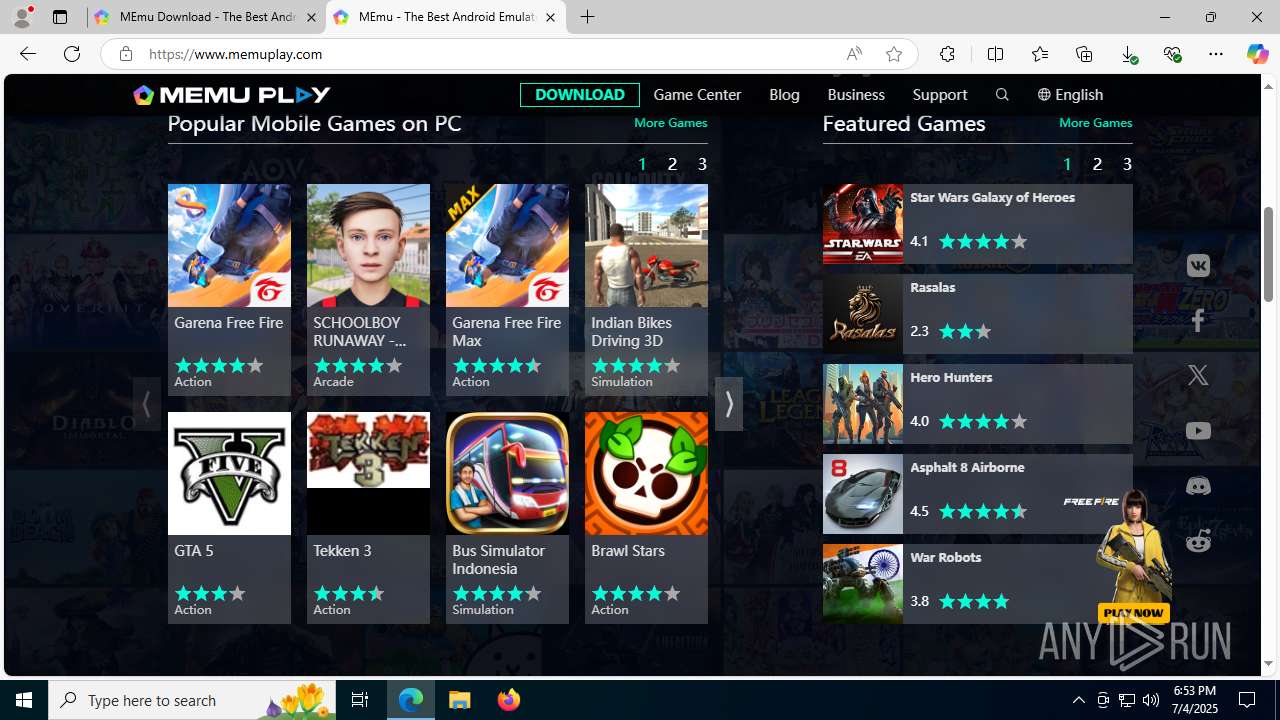
Task: Click the Read aloud icon
Action: [854, 54]
